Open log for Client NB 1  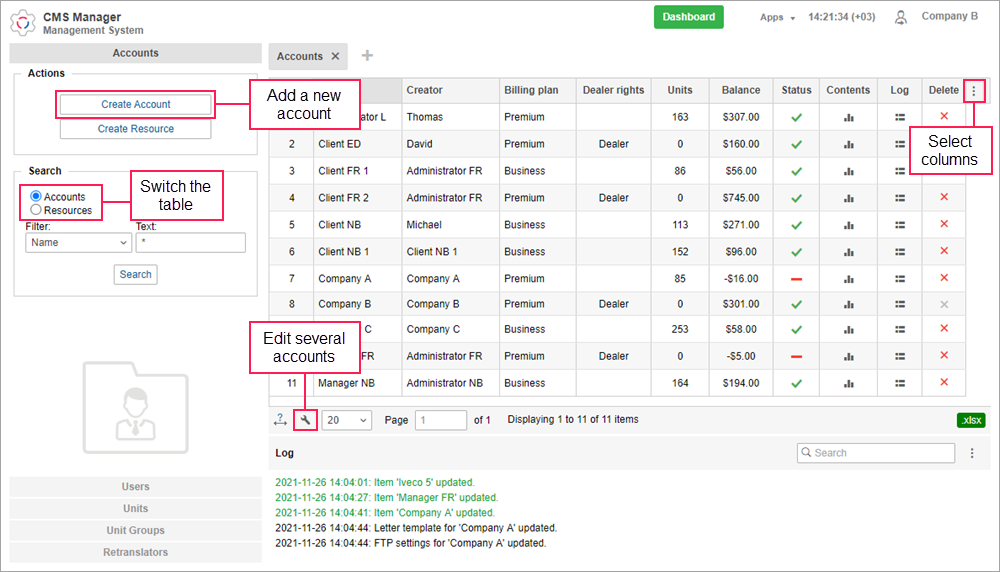click(x=900, y=252)
